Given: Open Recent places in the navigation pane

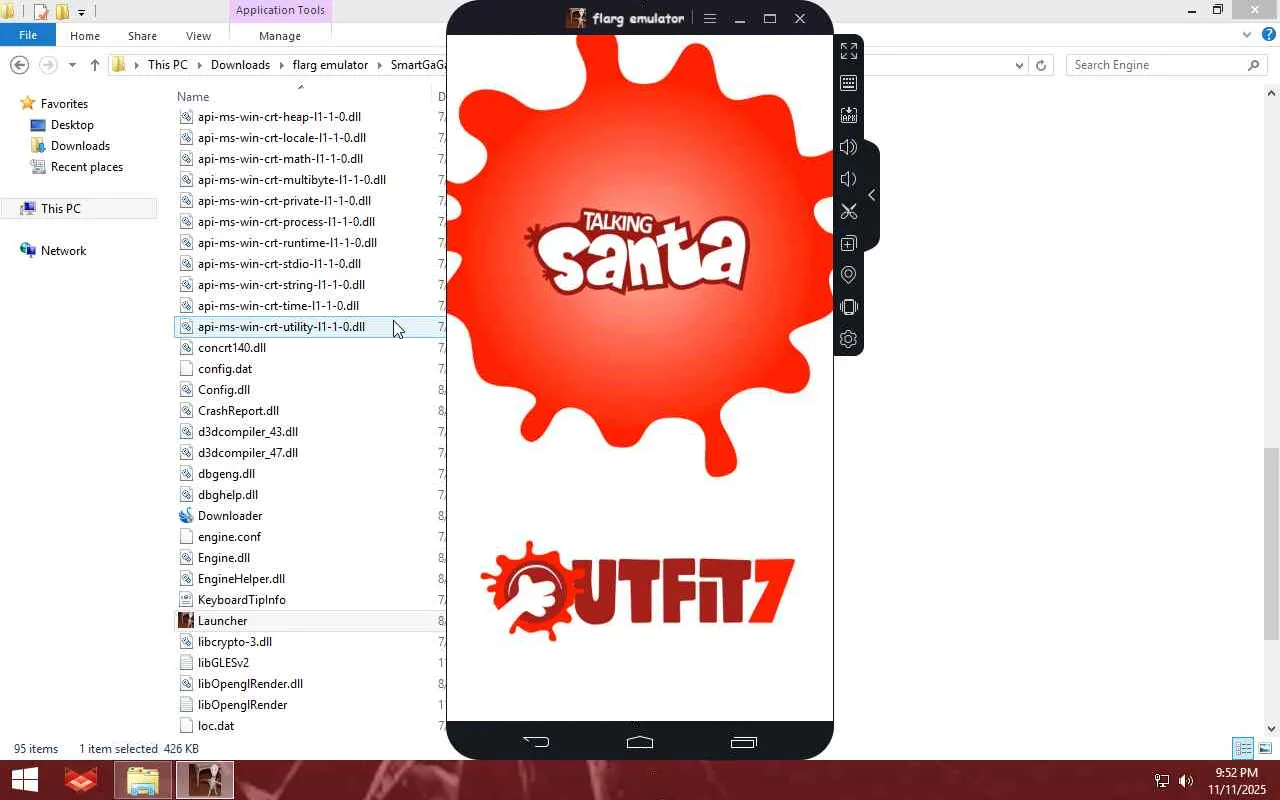Looking at the screenshot, I should coord(87,167).
